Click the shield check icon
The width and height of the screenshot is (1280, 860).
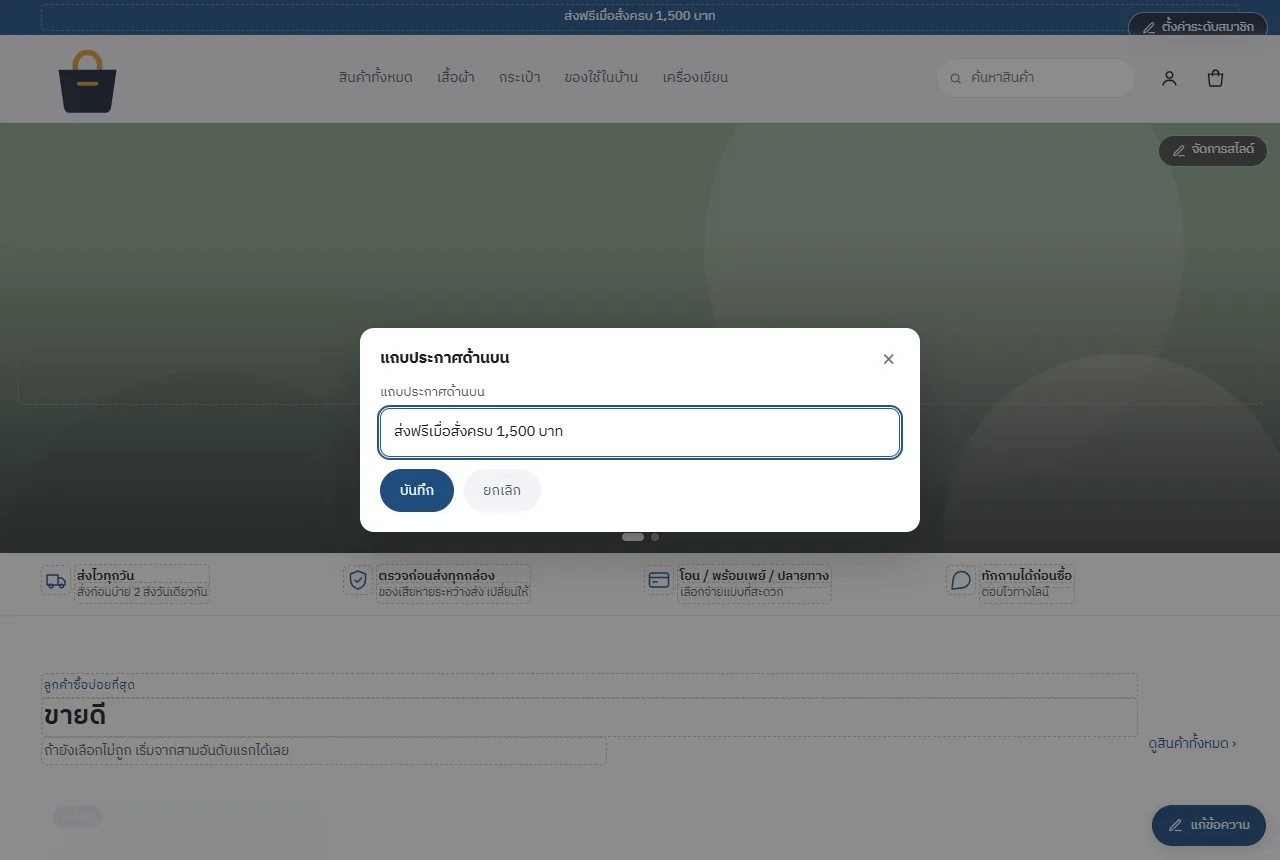pos(358,580)
